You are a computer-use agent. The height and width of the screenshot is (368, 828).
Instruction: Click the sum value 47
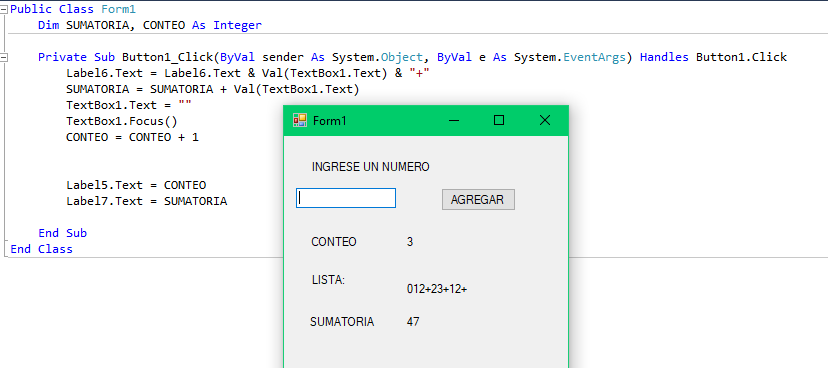(413, 322)
